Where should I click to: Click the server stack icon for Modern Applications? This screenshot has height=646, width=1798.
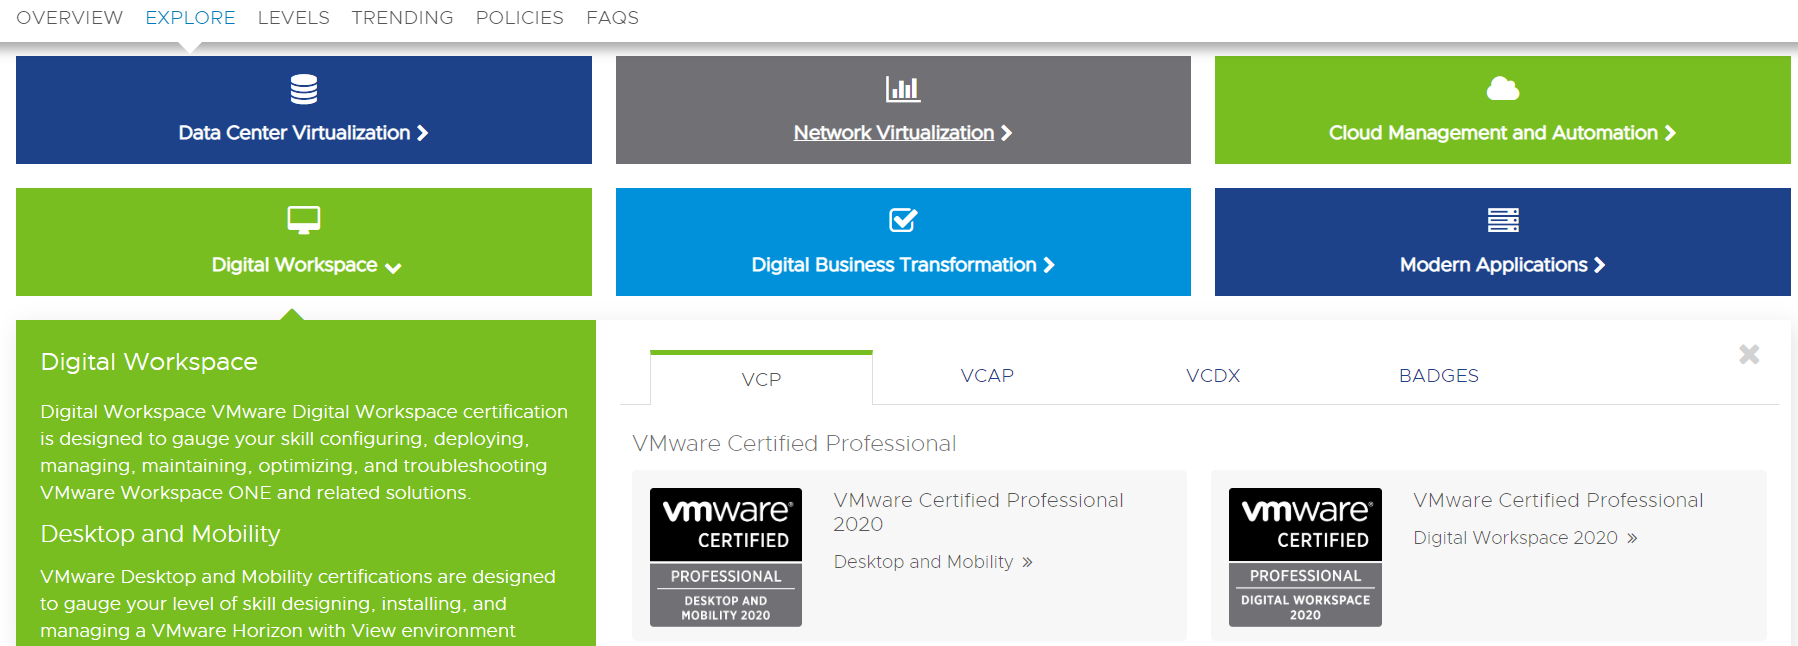pyautogui.click(x=1502, y=220)
